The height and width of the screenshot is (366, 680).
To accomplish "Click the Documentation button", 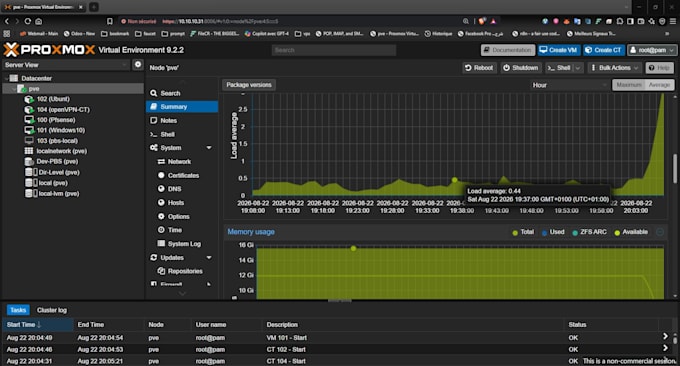I will click(508, 50).
